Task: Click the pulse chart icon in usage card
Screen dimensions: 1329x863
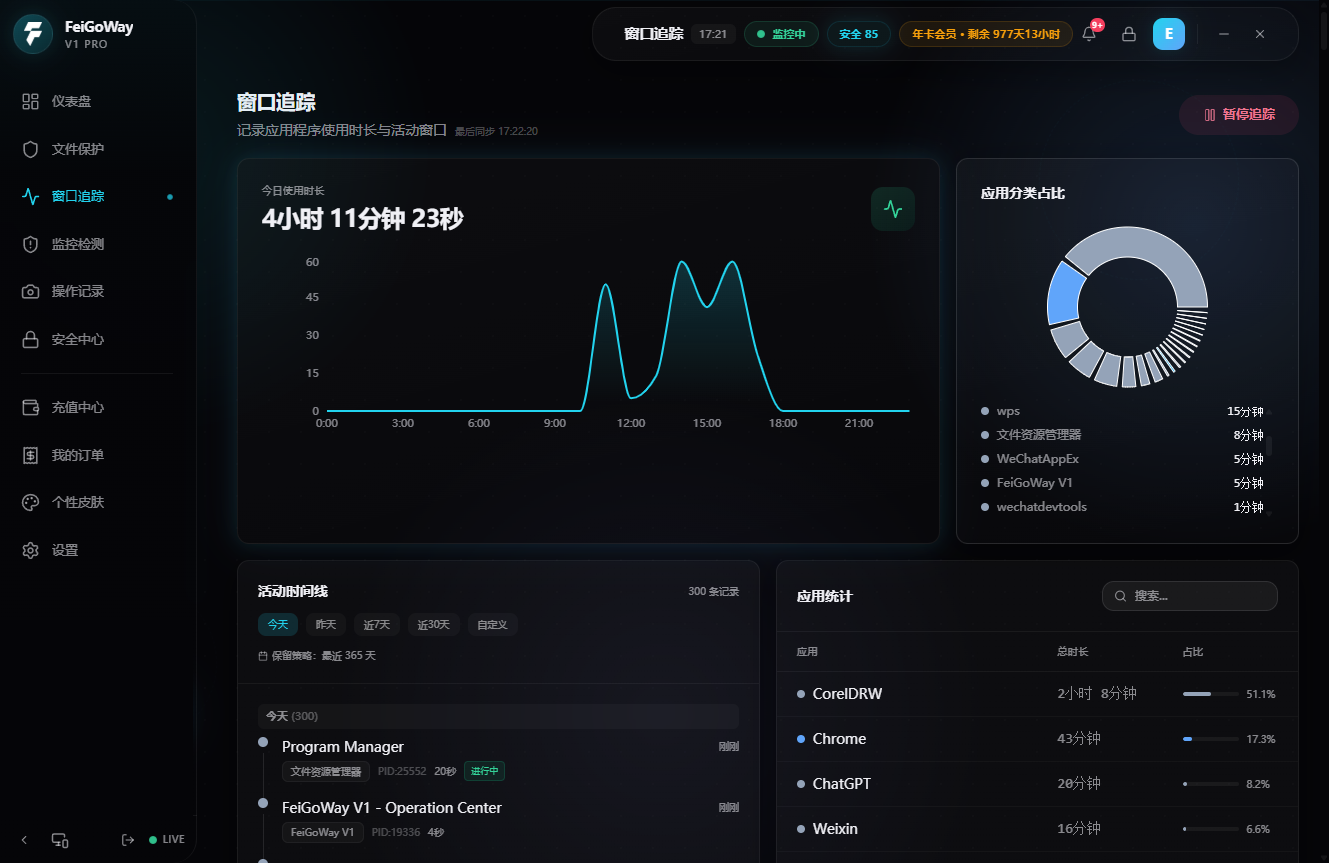Action: click(893, 209)
